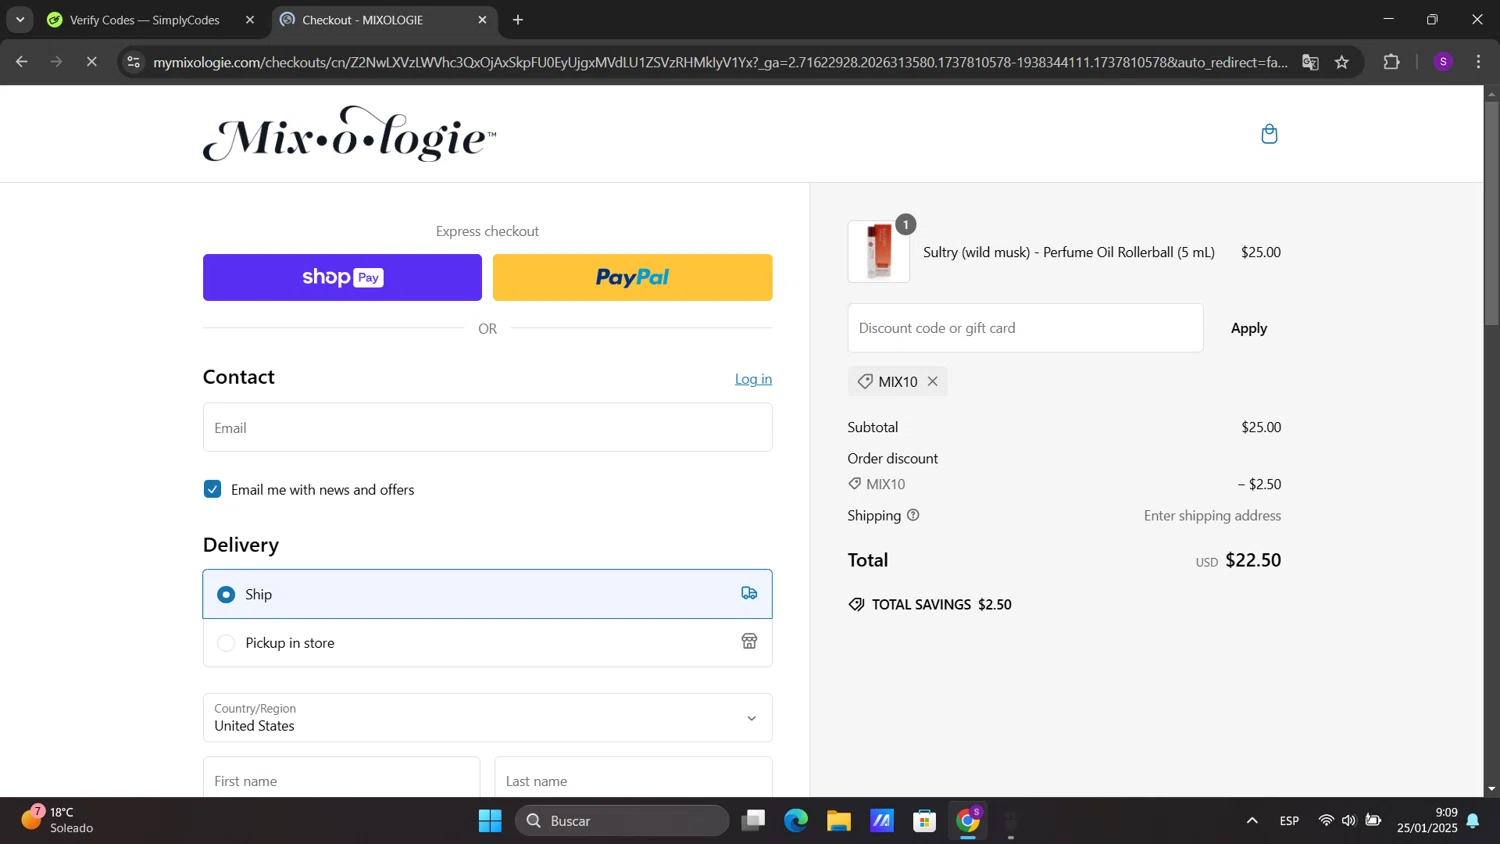Click the browser address bar URL

point(720,62)
